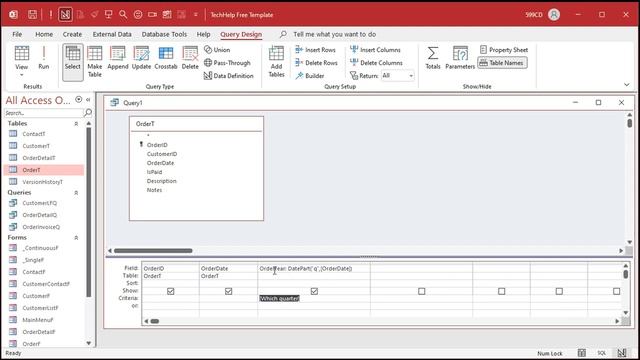Switch to SQL view in status bar
The image size is (640, 360).
602,353
